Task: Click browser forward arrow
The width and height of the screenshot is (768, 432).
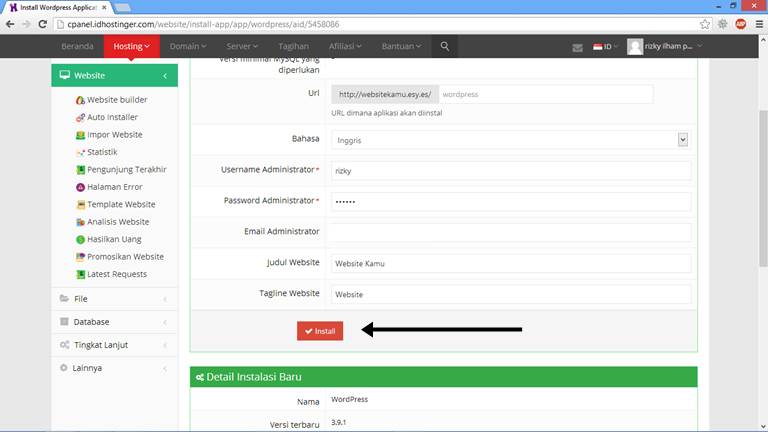Action: pos(26,24)
